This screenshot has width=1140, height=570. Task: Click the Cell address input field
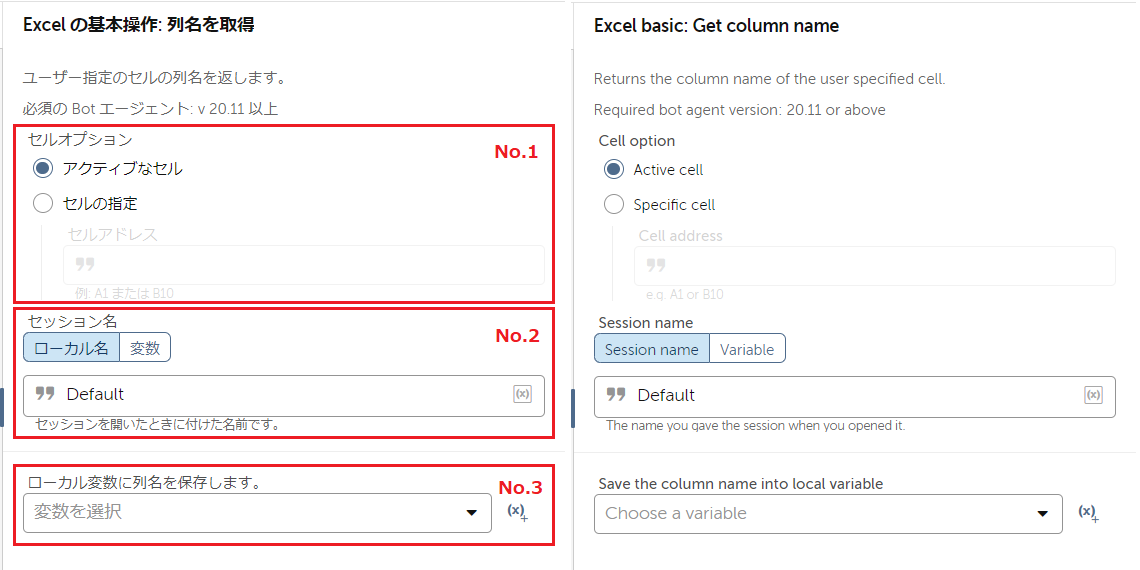pyautogui.click(x=875, y=265)
